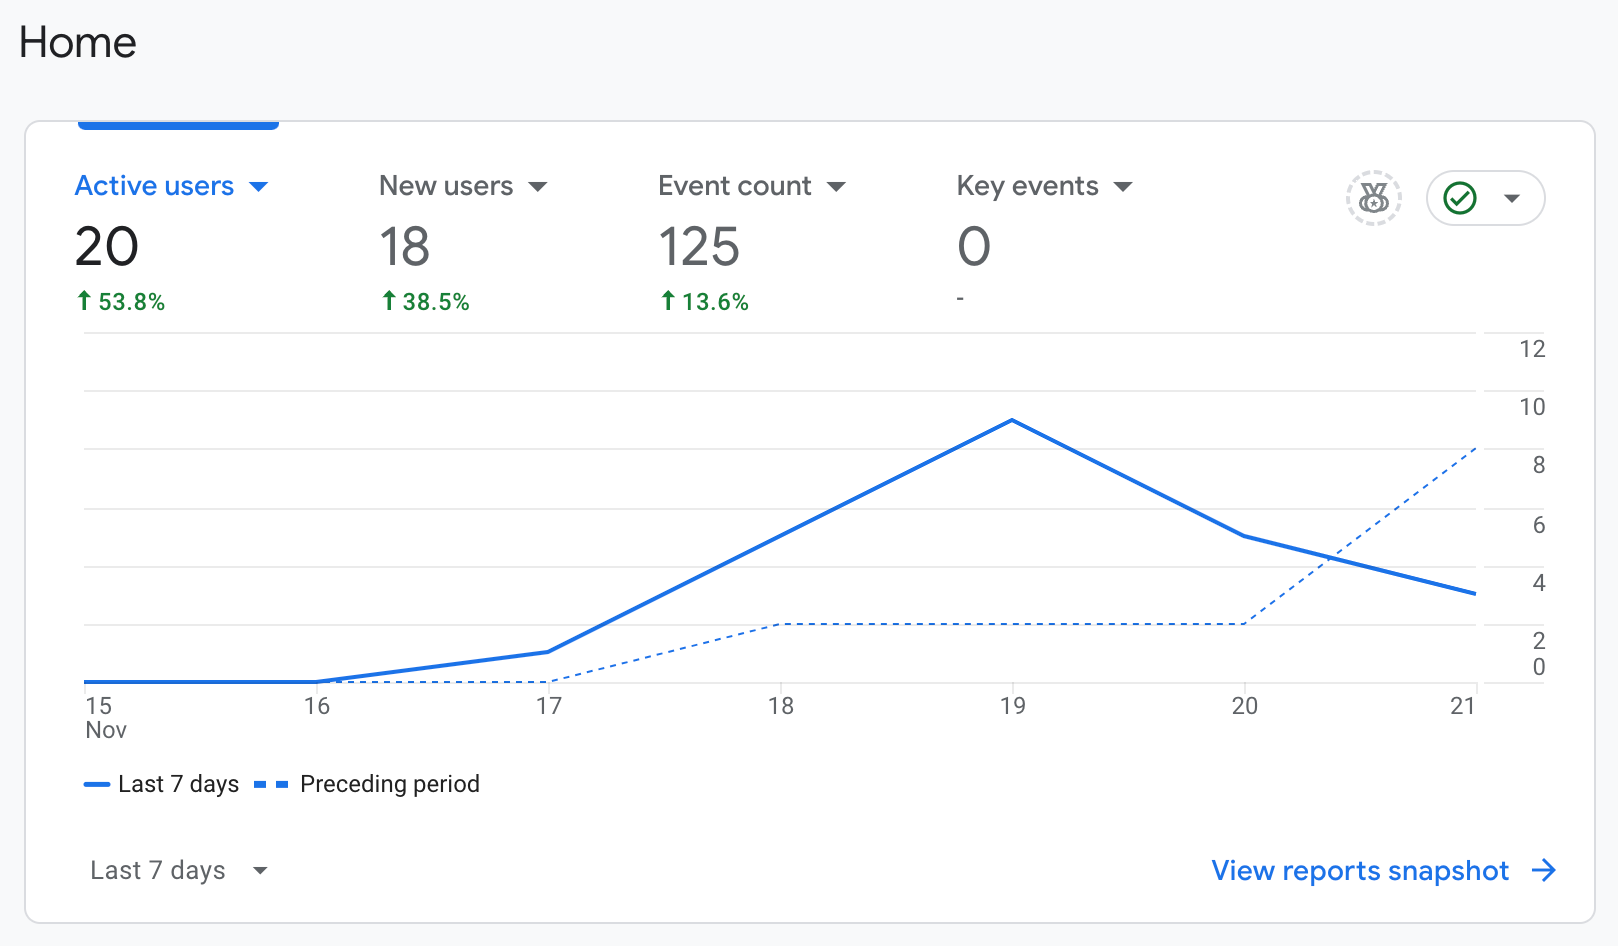Click the solid line Last 7 days legend marker
This screenshot has width=1618, height=946.
click(97, 785)
